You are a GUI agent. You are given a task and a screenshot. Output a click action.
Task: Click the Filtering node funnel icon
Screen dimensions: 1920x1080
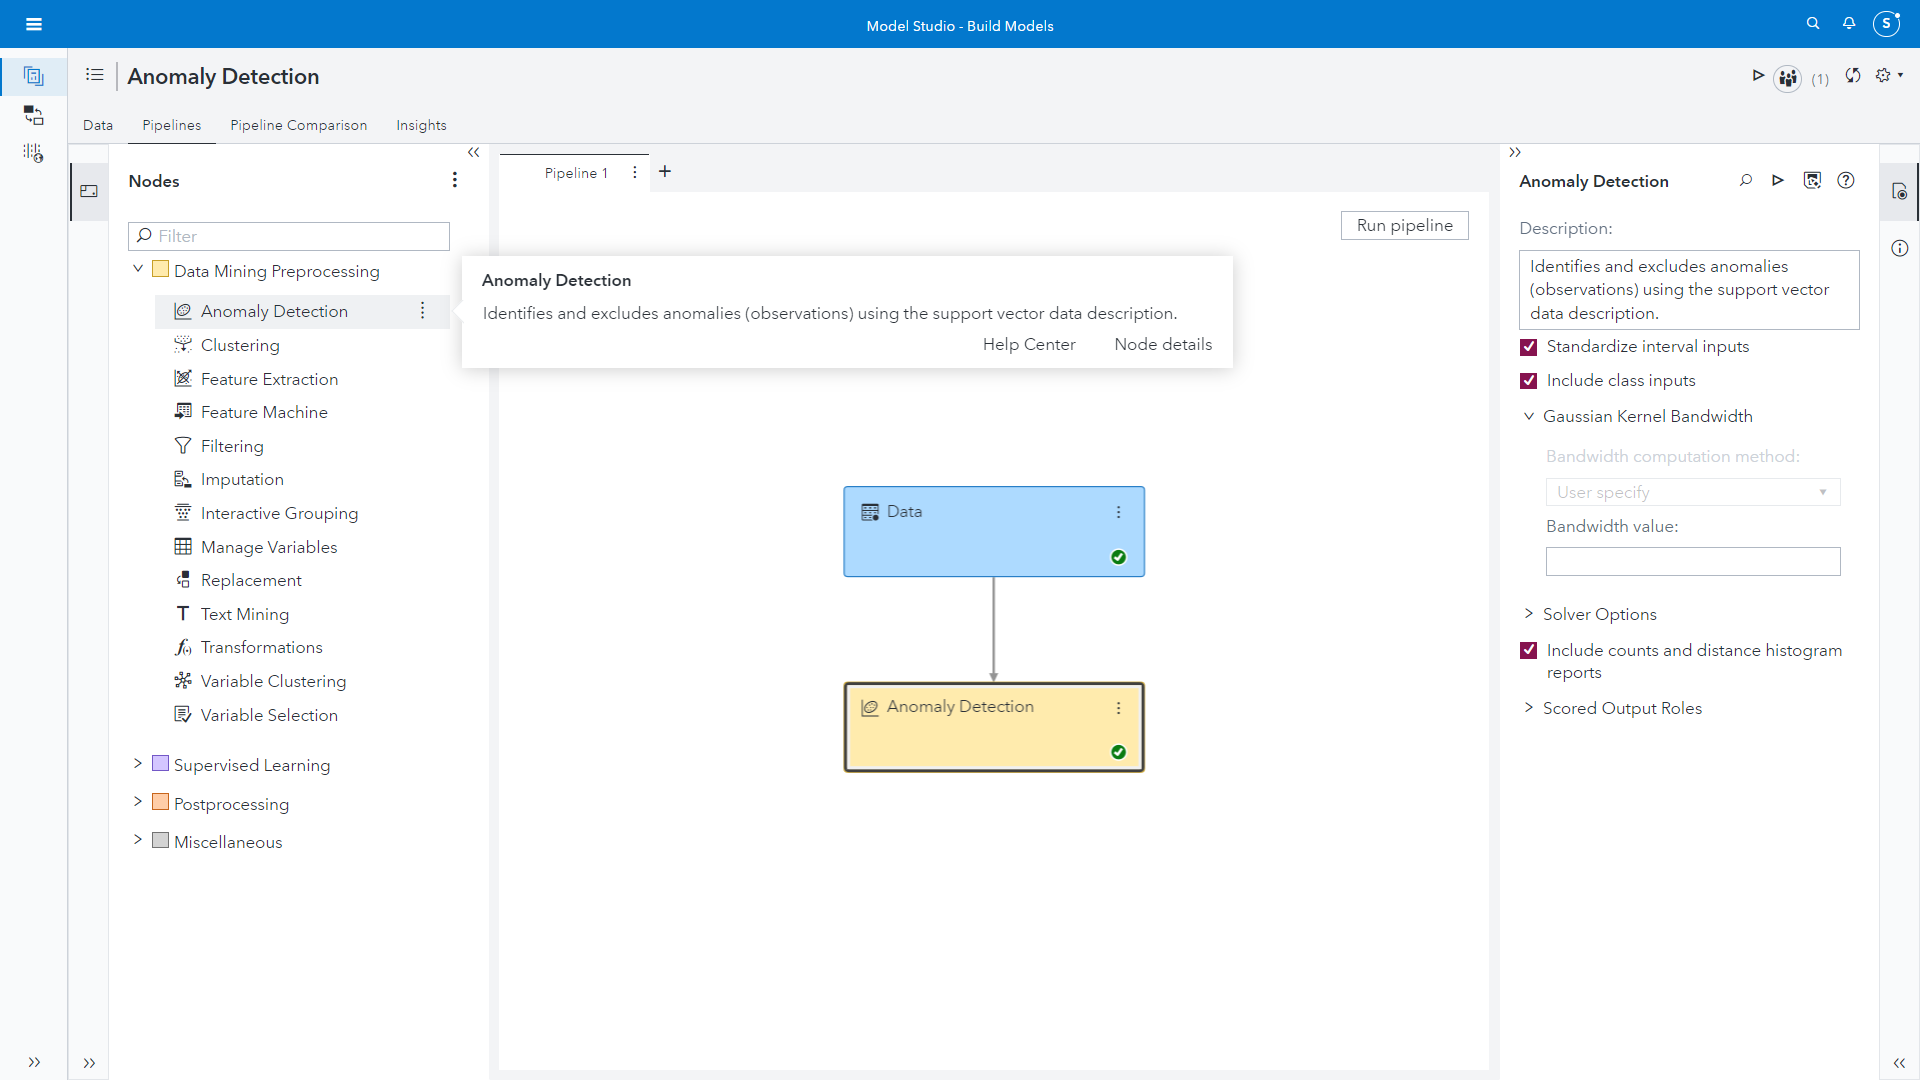point(183,446)
